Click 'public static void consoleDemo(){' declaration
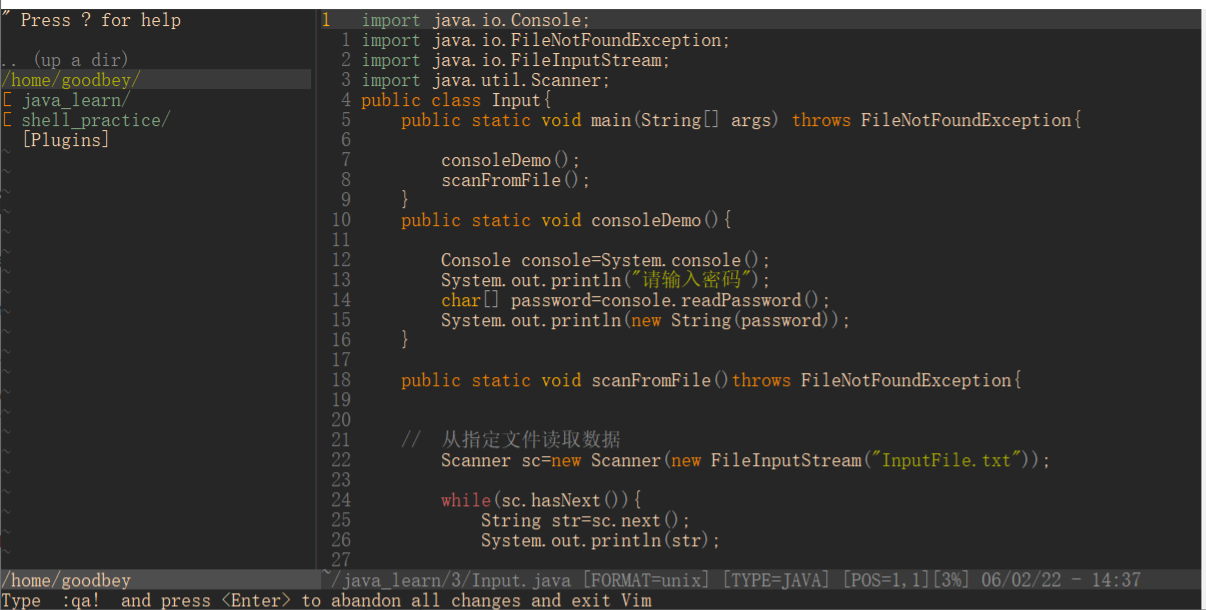Viewport: 1206px width, 610px height. 567,220
